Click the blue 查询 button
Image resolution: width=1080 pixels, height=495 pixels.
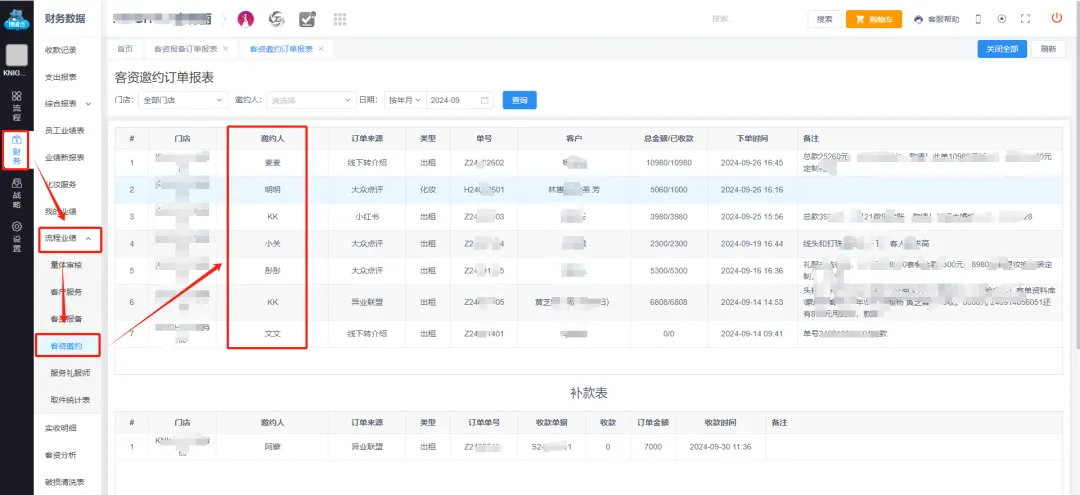click(520, 100)
